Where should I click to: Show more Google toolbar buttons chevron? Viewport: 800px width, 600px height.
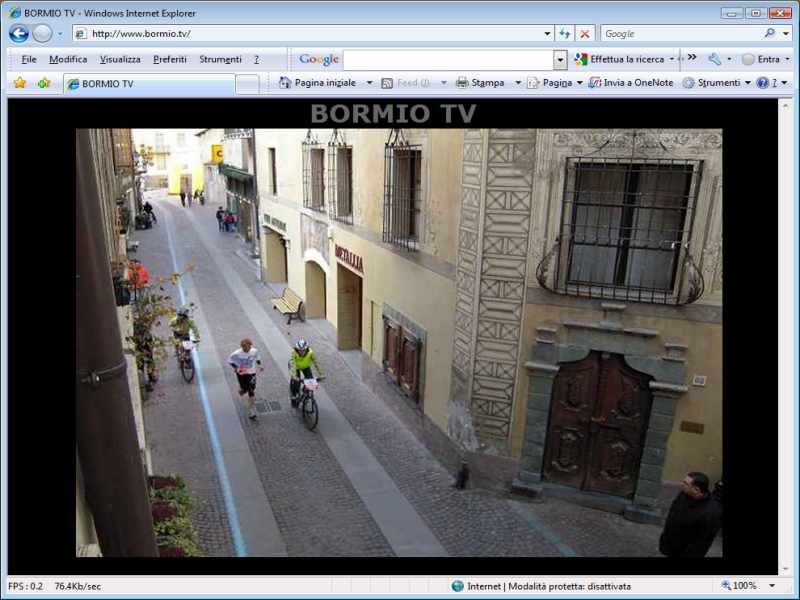692,57
